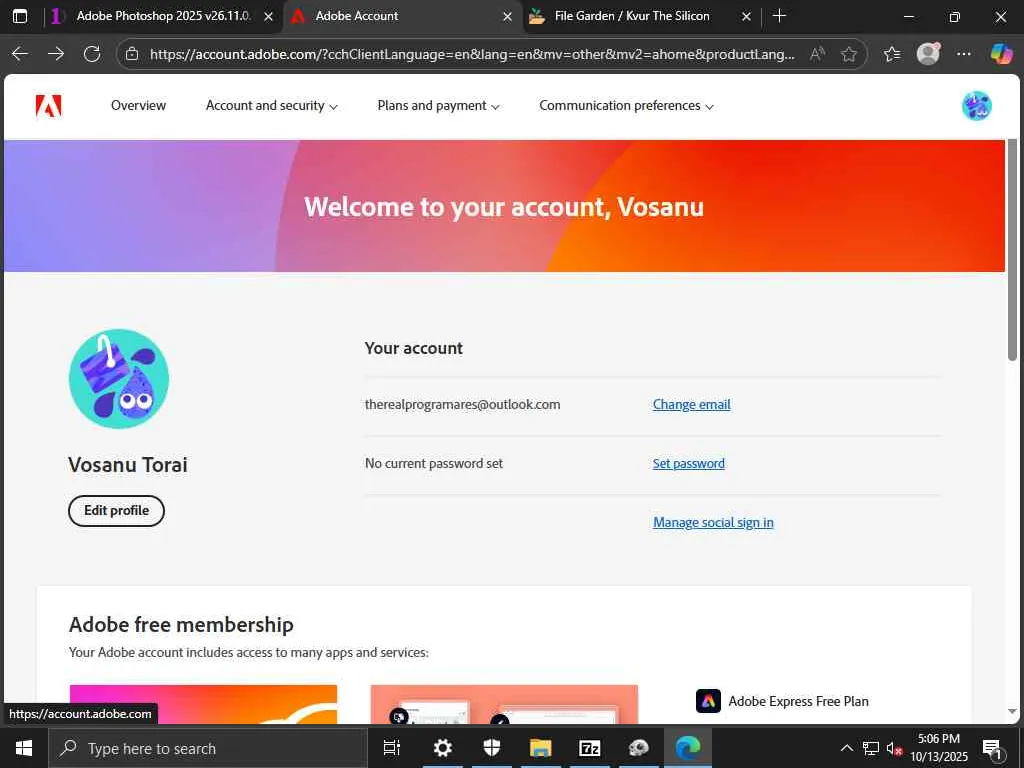Click the muted volume tray icon
This screenshot has width=1024, height=768.
click(894, 748)
